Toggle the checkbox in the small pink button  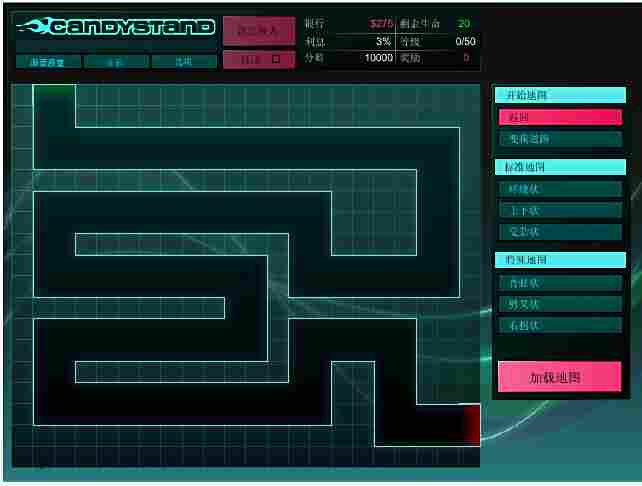(276, 60)
